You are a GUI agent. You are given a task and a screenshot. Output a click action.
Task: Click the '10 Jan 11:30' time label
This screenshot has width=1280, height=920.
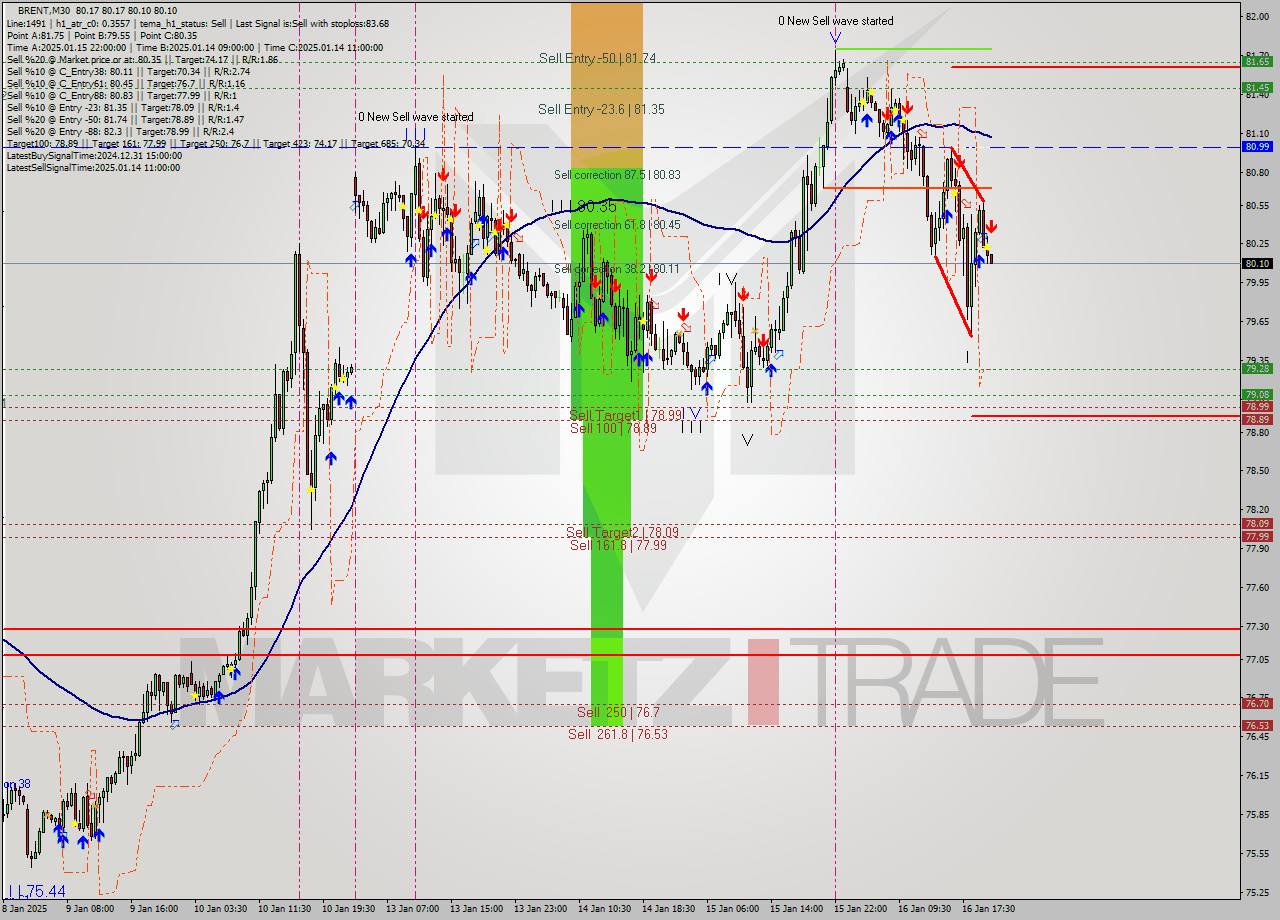(285, 909)
